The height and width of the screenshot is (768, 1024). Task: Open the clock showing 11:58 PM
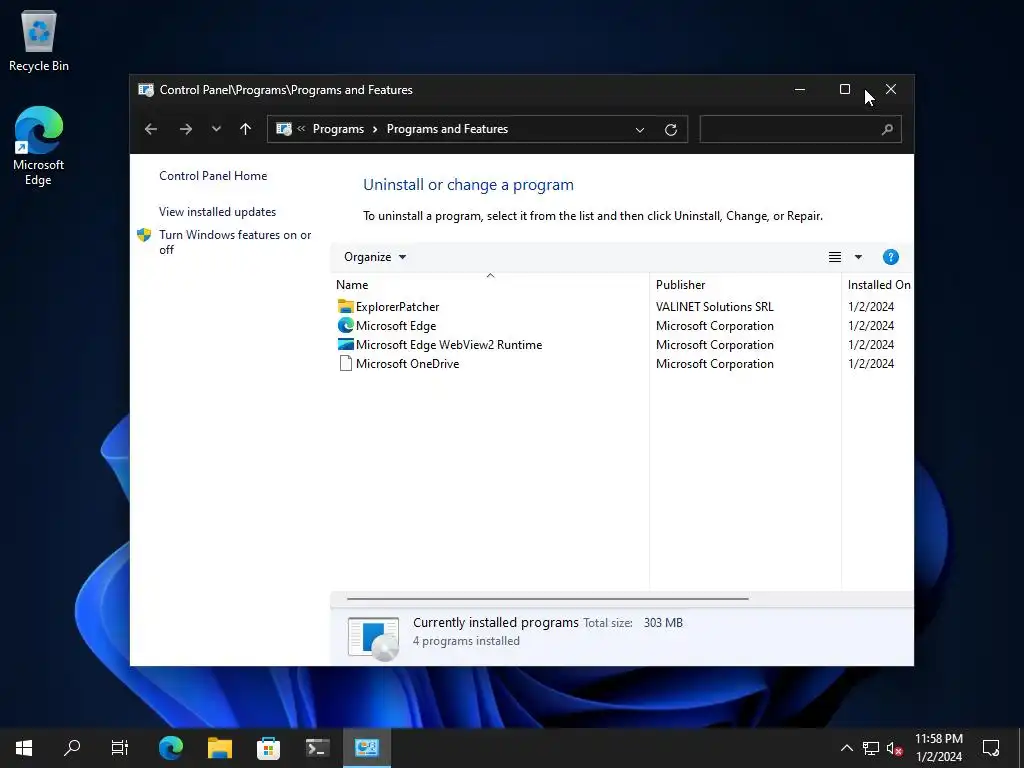tap(938, 748)
